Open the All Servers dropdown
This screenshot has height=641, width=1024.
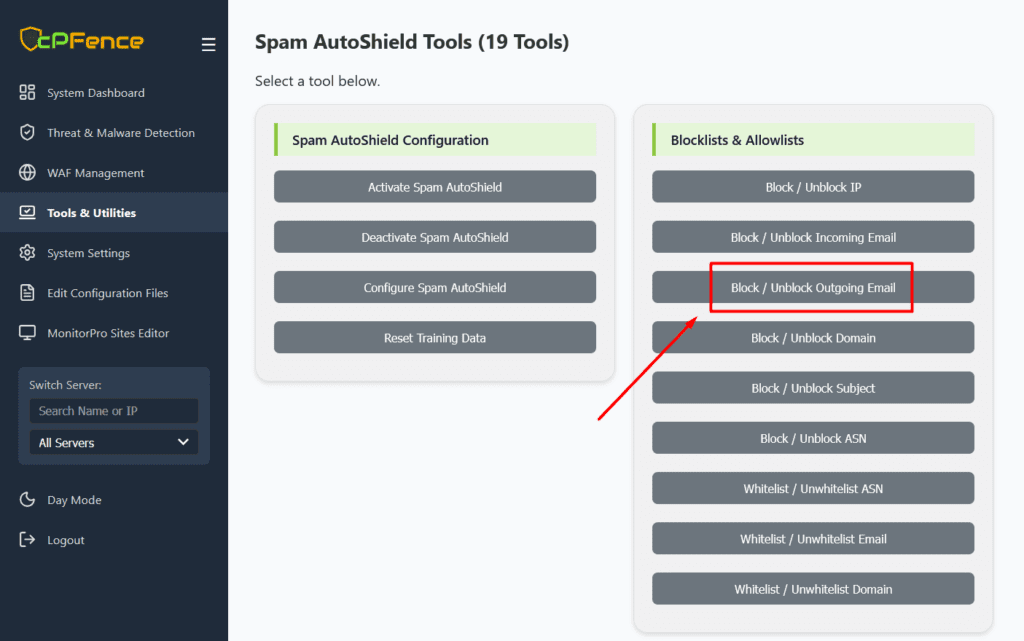pyautogui.click(x=113, y=442)
